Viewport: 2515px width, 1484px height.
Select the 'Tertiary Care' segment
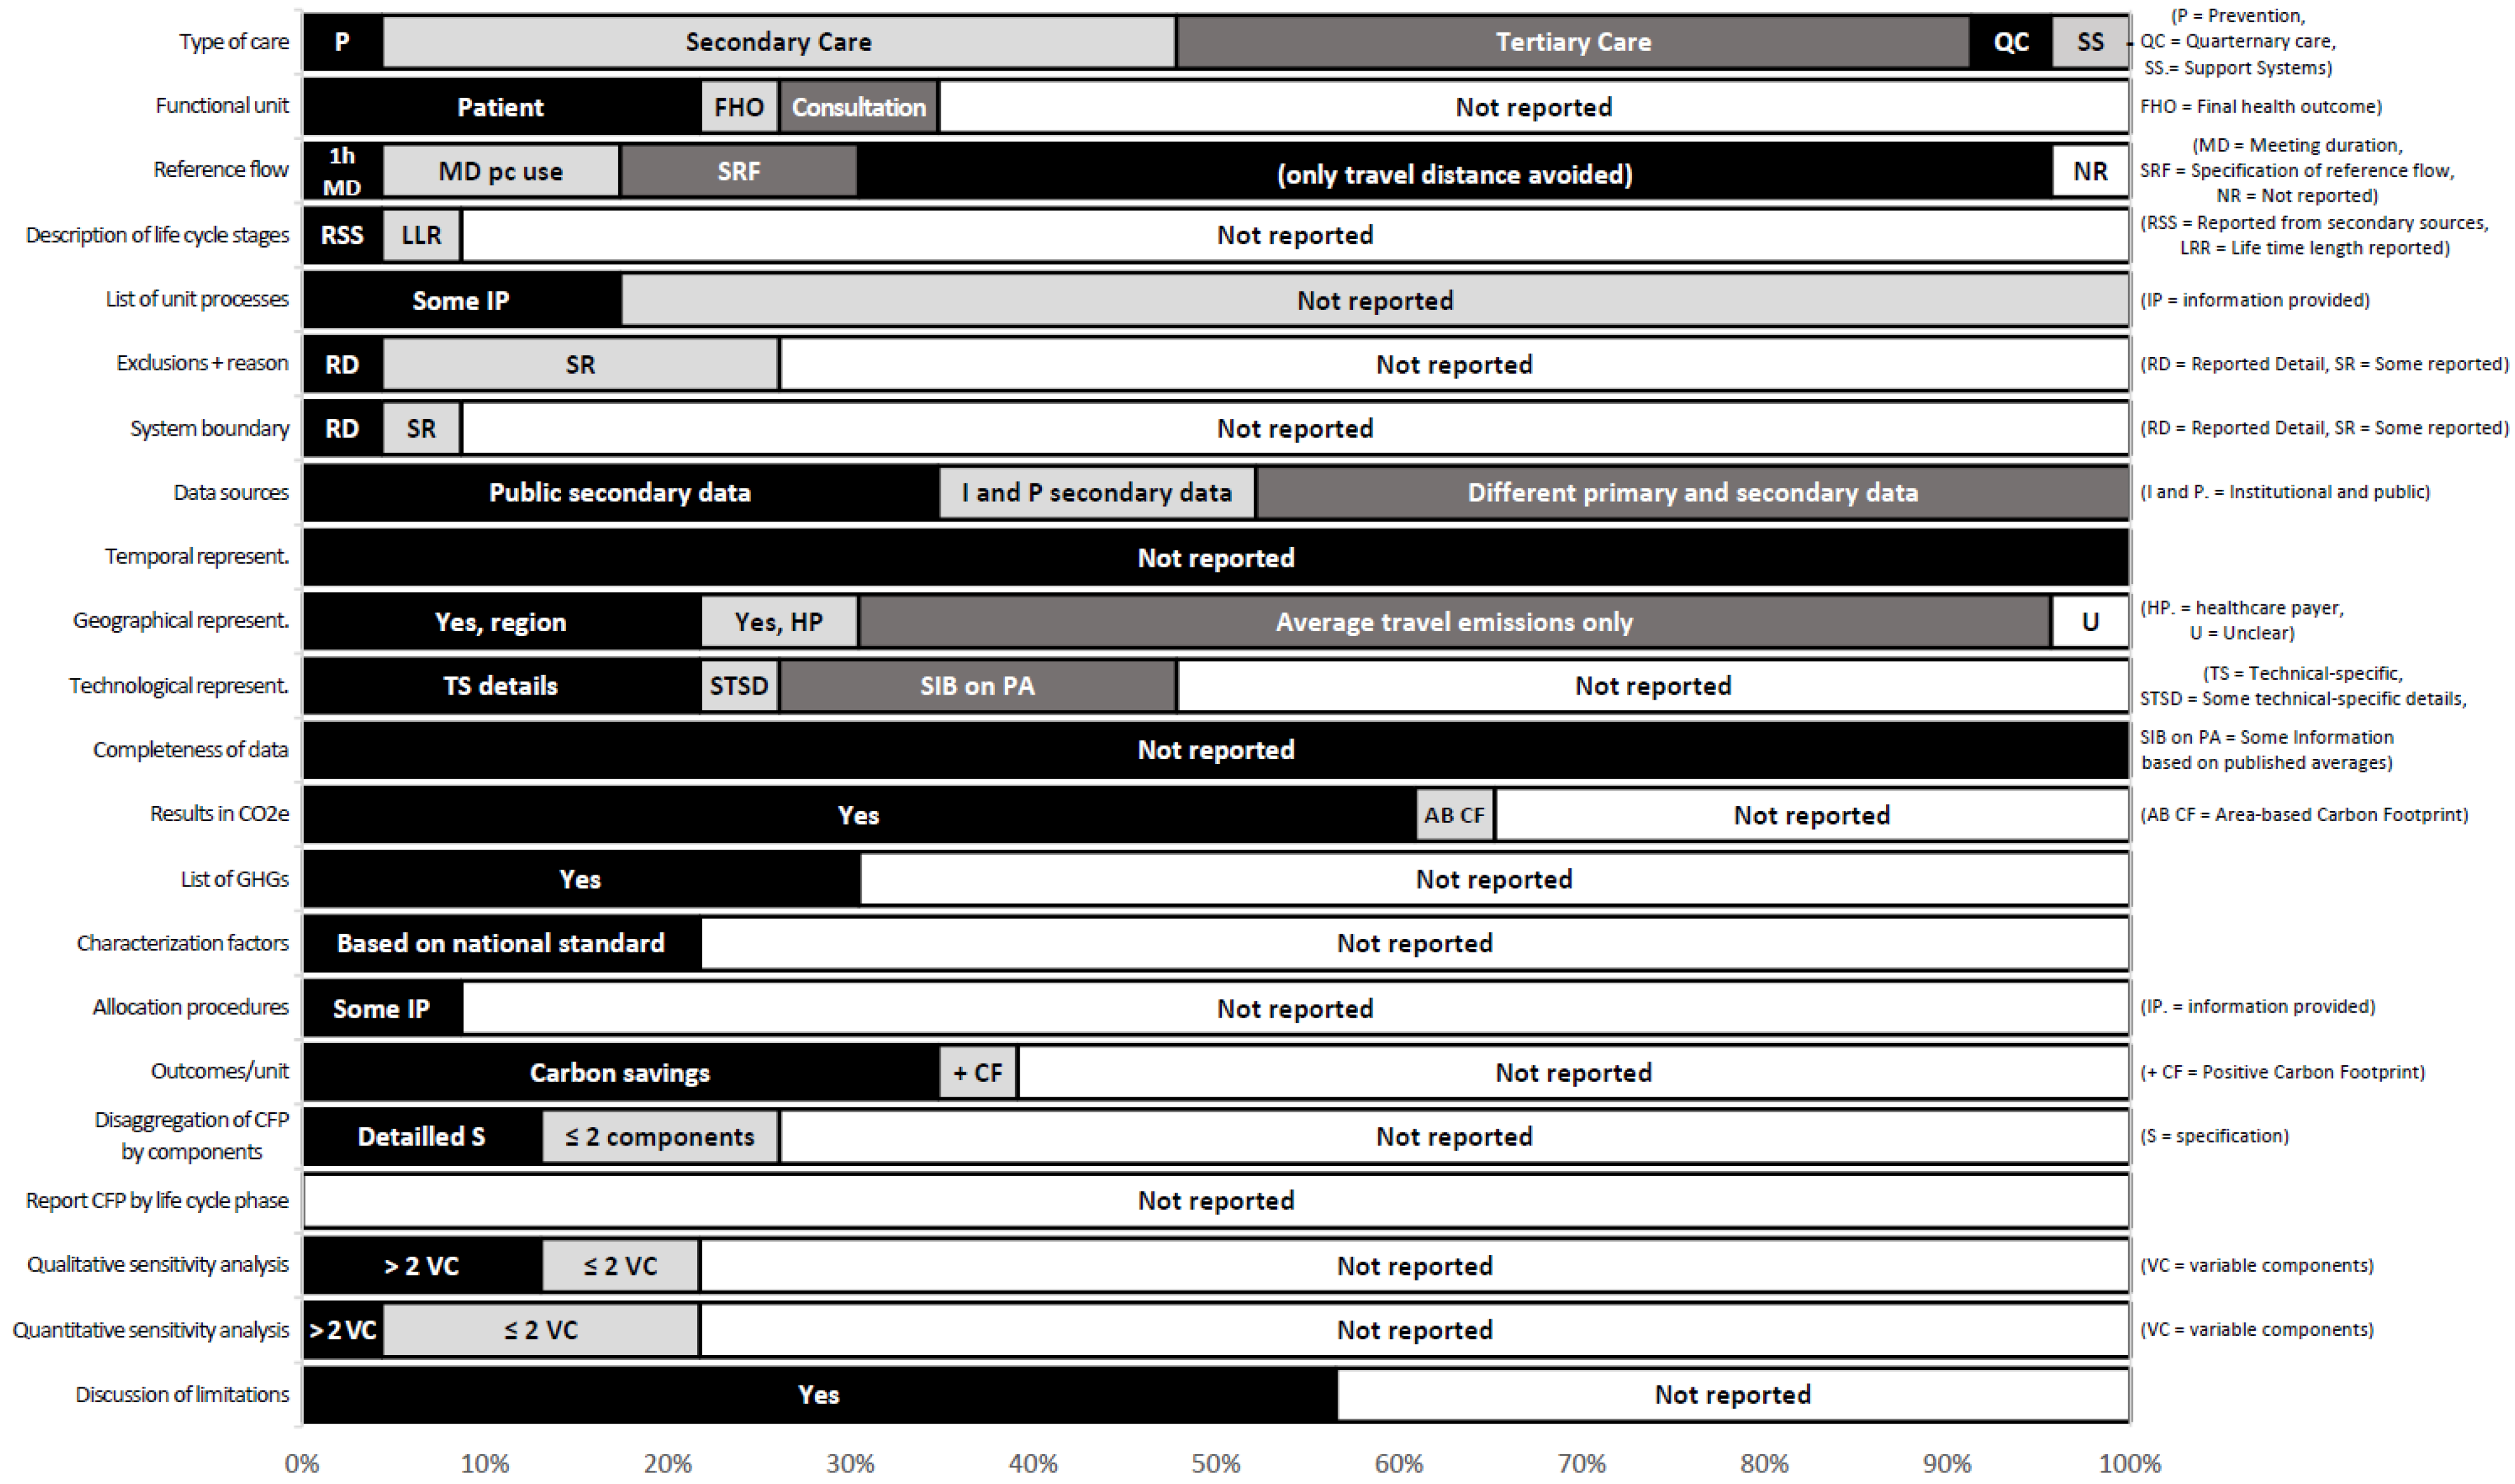1573,42
